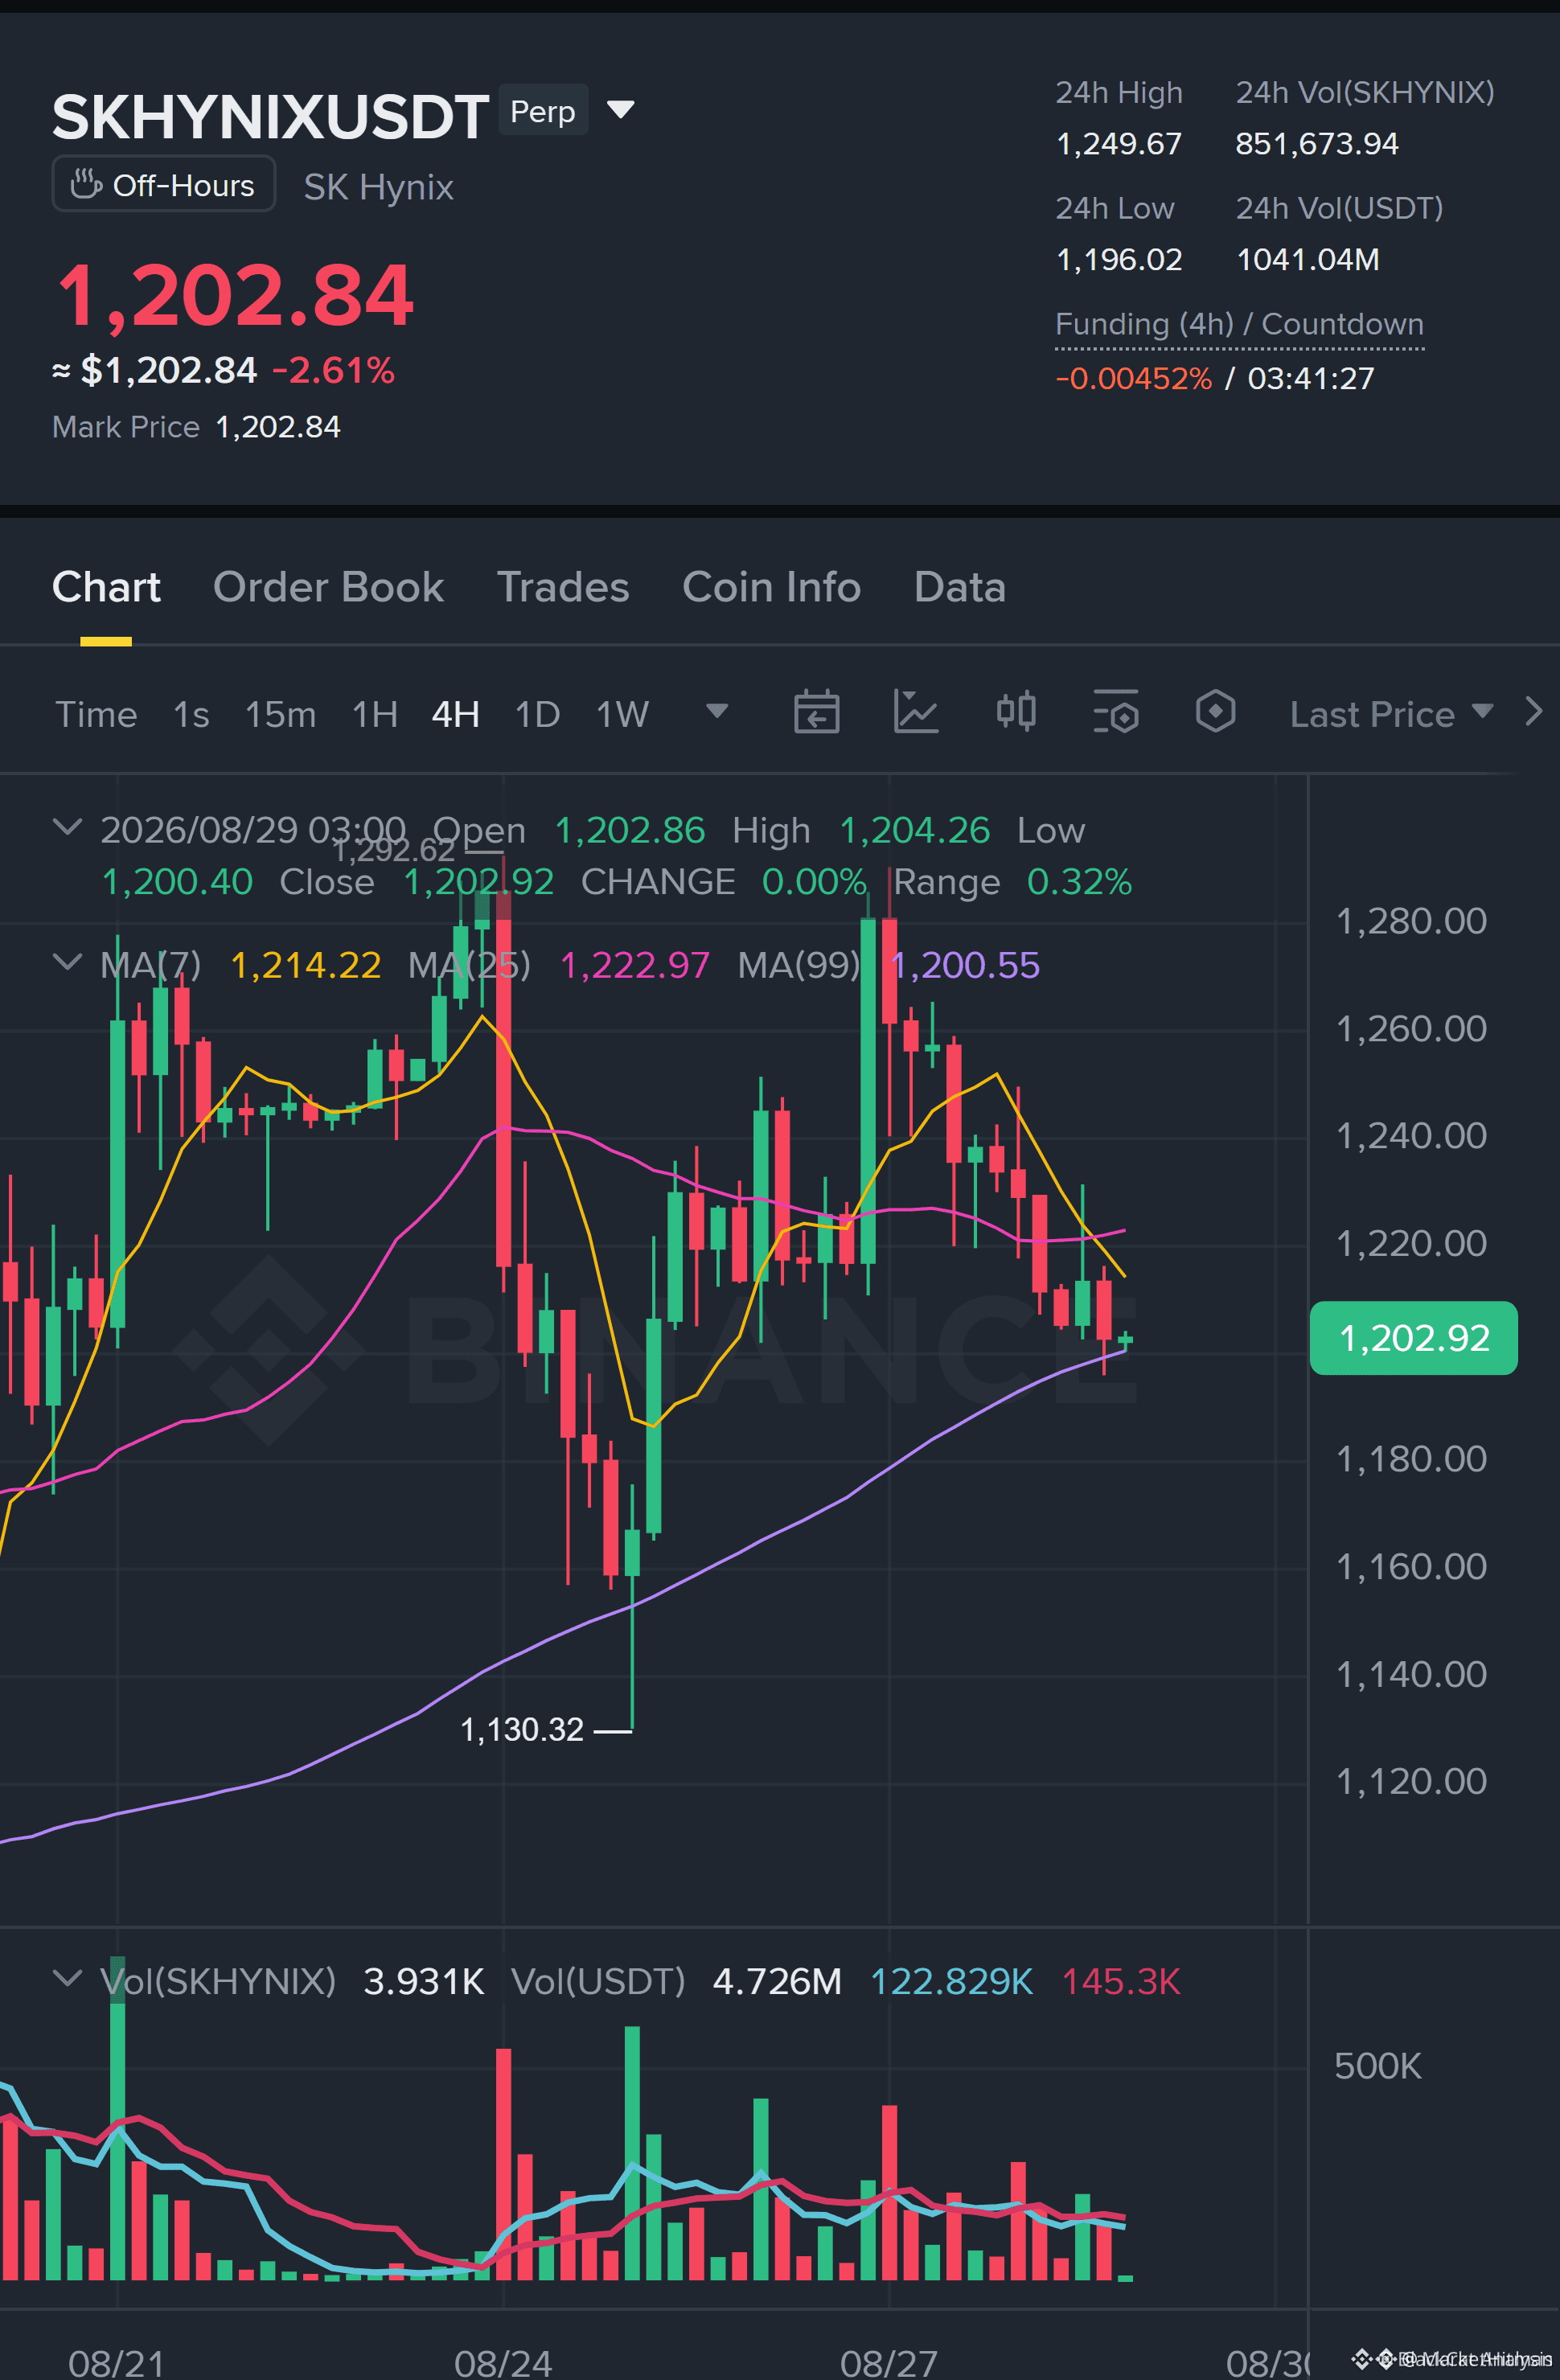Screen dimensions: 1560x2380
Task: Click the Vol(USDT) value 4.726M
Action: tap(777, 1981)
